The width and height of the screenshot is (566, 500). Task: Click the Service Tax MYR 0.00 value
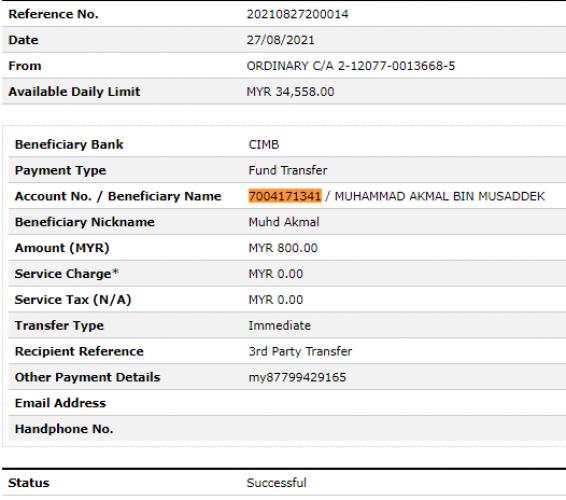(x=276, y=300)
